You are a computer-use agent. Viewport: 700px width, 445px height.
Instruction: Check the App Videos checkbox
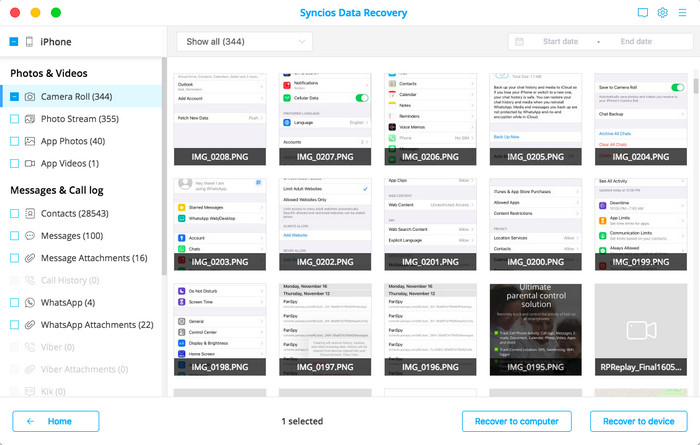click(14, 163)
